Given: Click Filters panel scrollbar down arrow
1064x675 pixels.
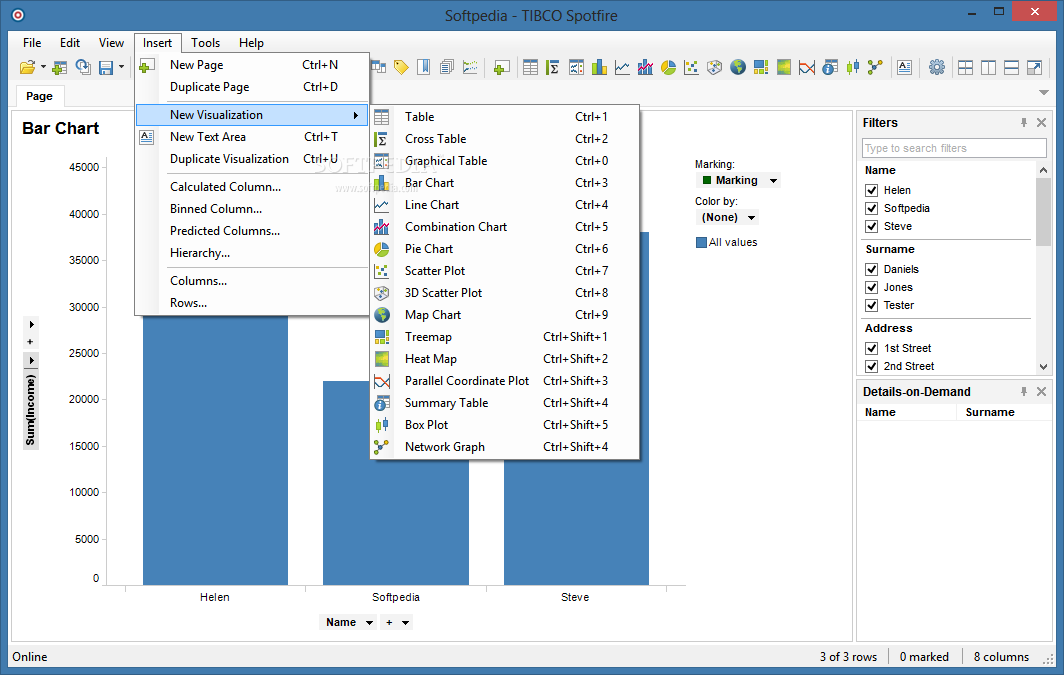Looking at the screenshot, I should 1044,367.
